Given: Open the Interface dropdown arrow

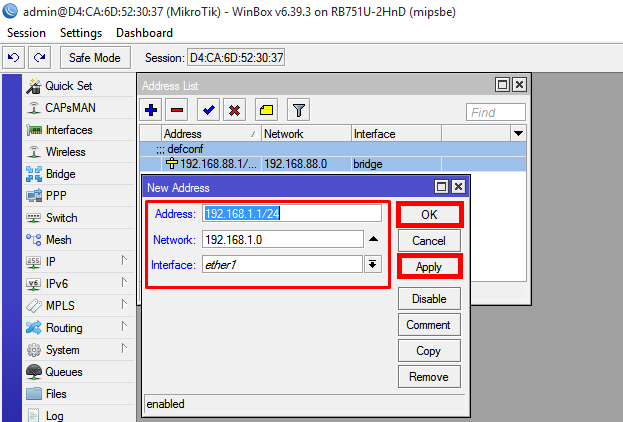Looking at the screenshot, I should 372,264.
